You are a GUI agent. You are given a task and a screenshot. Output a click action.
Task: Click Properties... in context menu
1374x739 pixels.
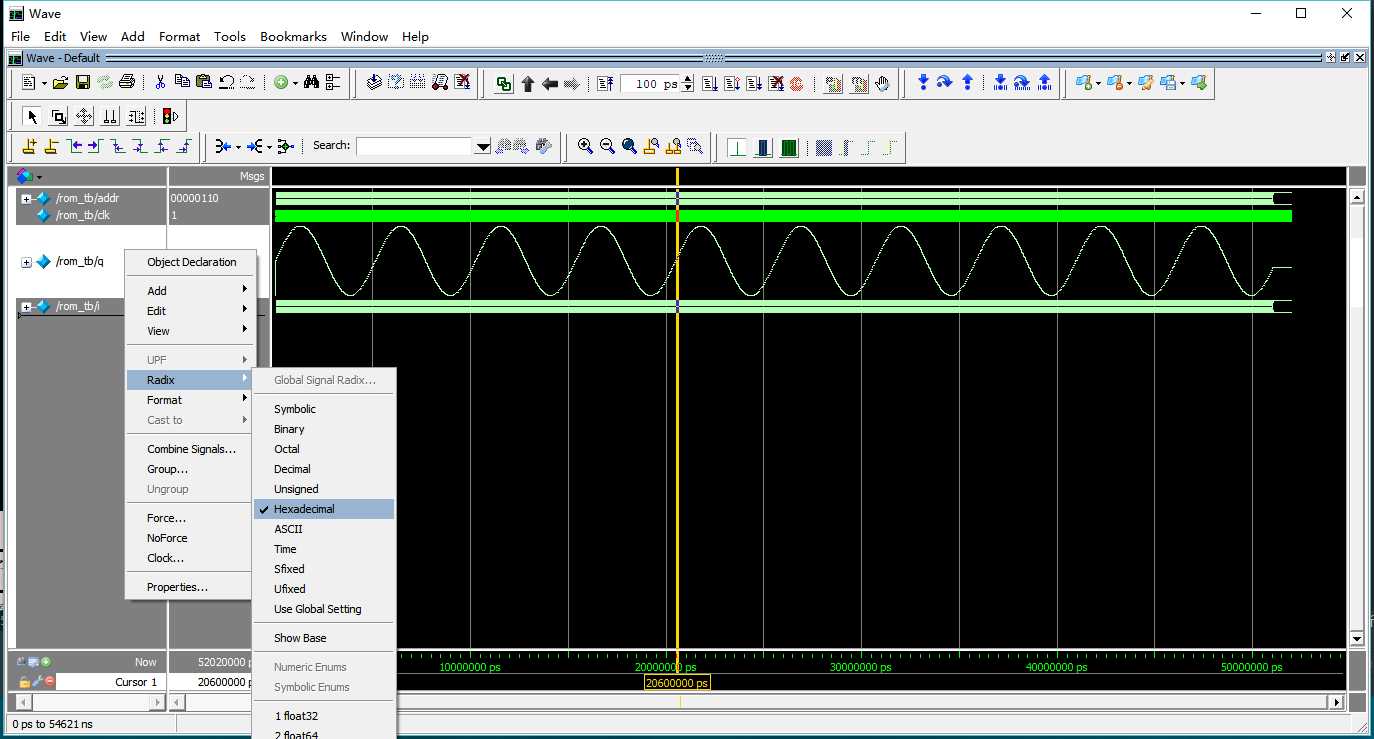pyautogui.click(x=190, y=587)
